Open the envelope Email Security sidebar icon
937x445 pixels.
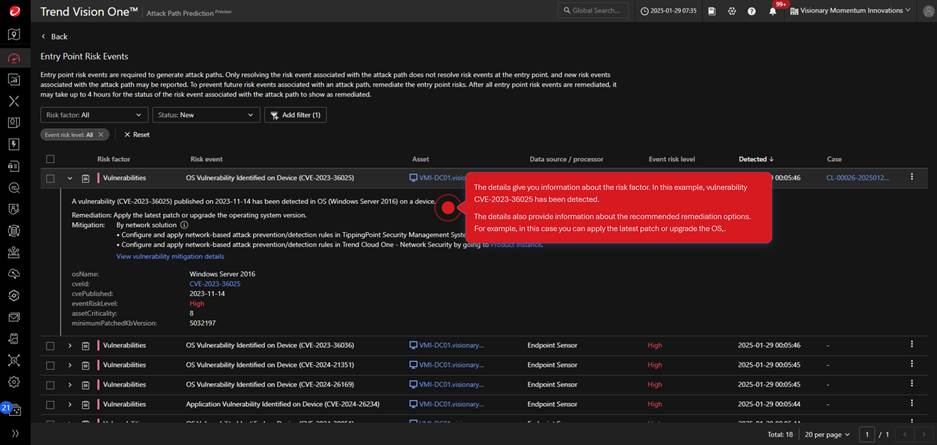point(14,317)
